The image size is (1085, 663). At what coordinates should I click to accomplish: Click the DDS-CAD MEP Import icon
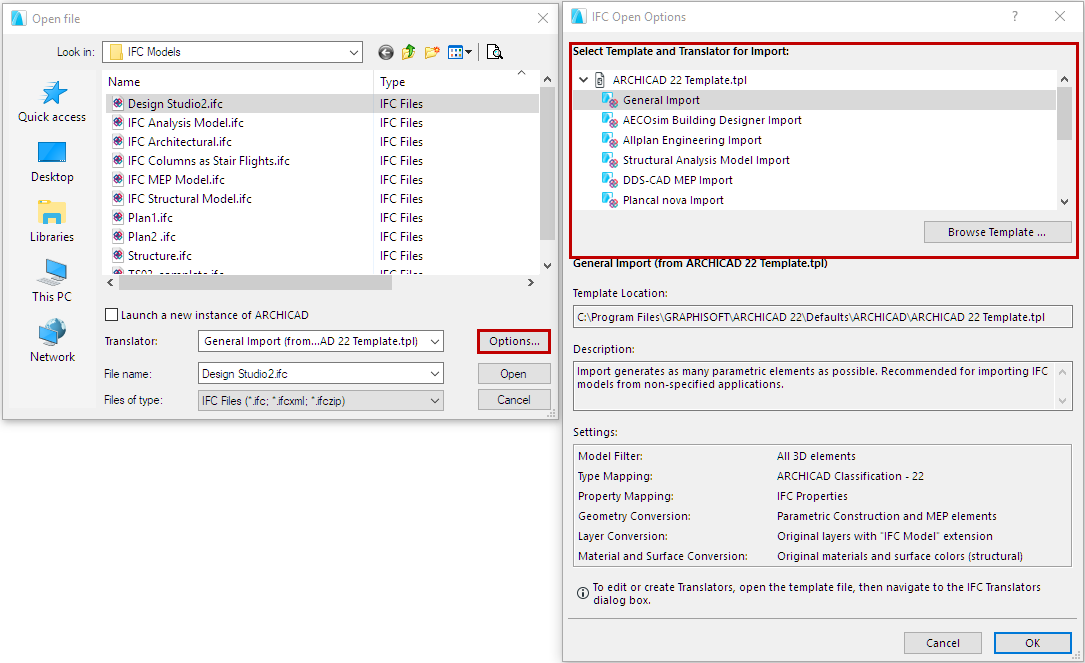(x=610, y=181)
